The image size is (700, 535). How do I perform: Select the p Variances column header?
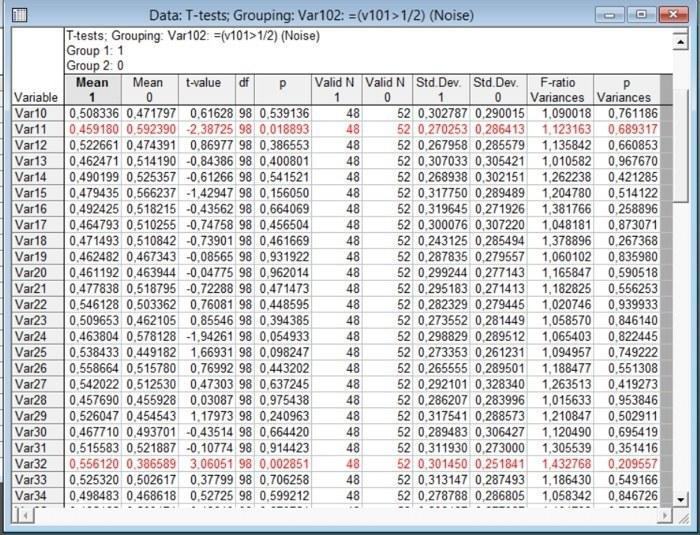pyautogui.click(x=626, y=90)
